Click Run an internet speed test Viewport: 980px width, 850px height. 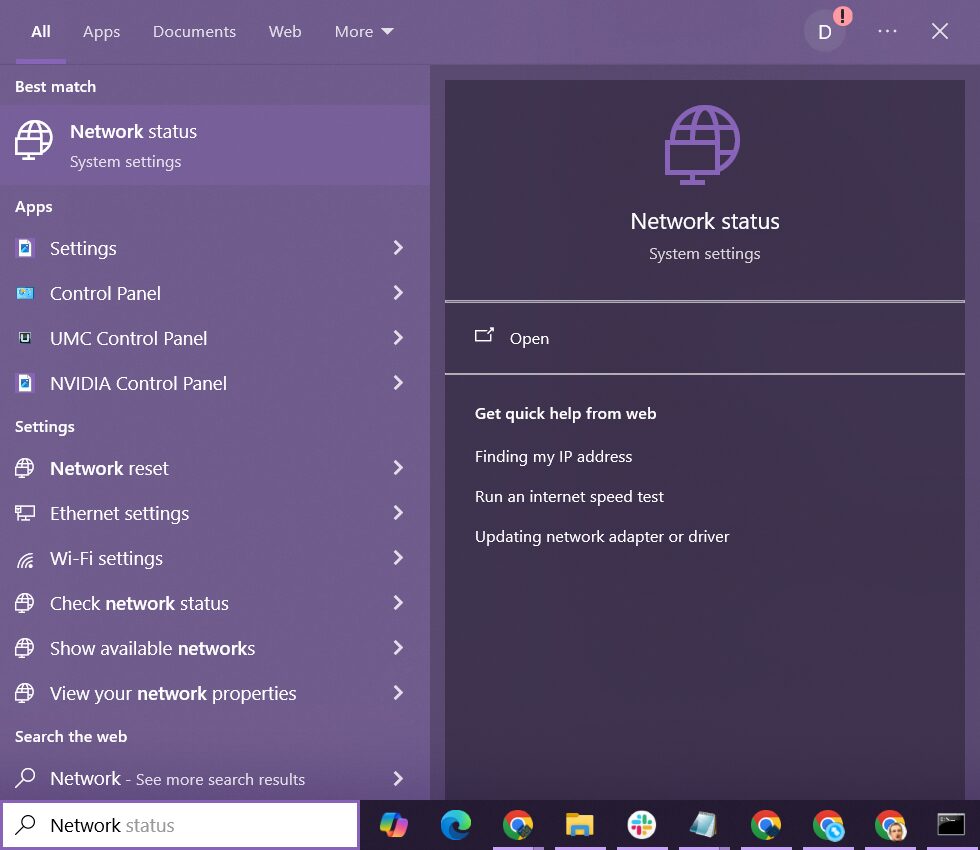[x=569, y=496]
